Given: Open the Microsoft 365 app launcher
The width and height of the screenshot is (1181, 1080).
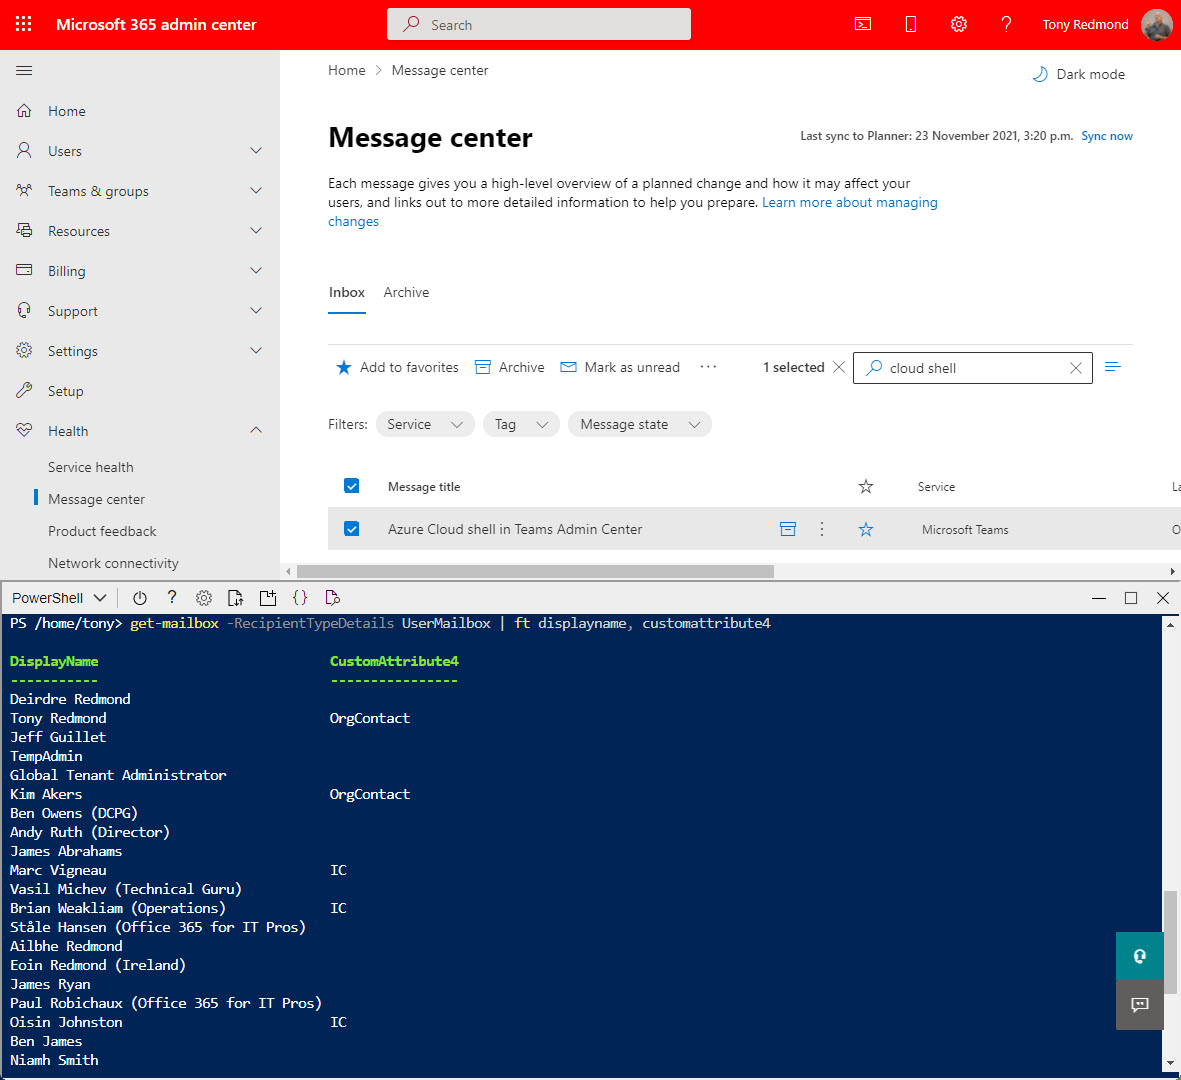Looking at the screenshot, I should pos(23,24).
